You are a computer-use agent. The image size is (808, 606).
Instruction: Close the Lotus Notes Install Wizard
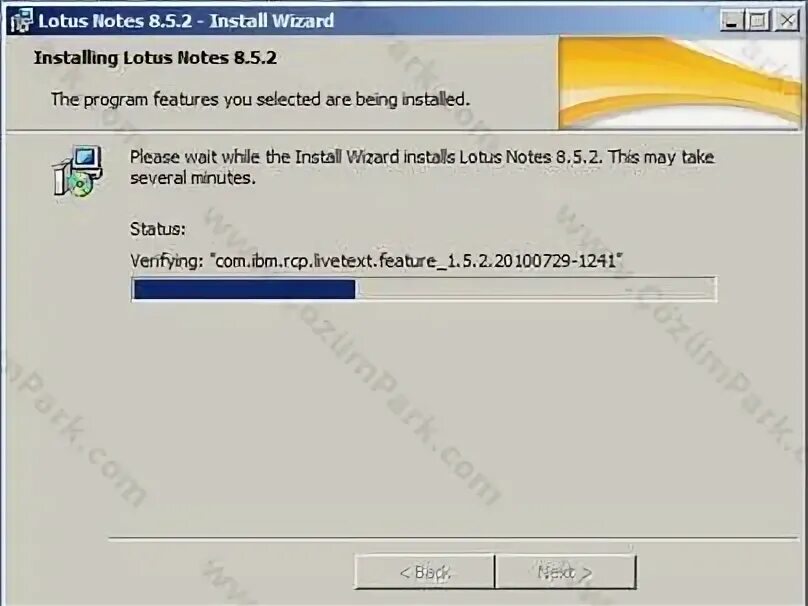pyautogui.click(x=786, y=21)
